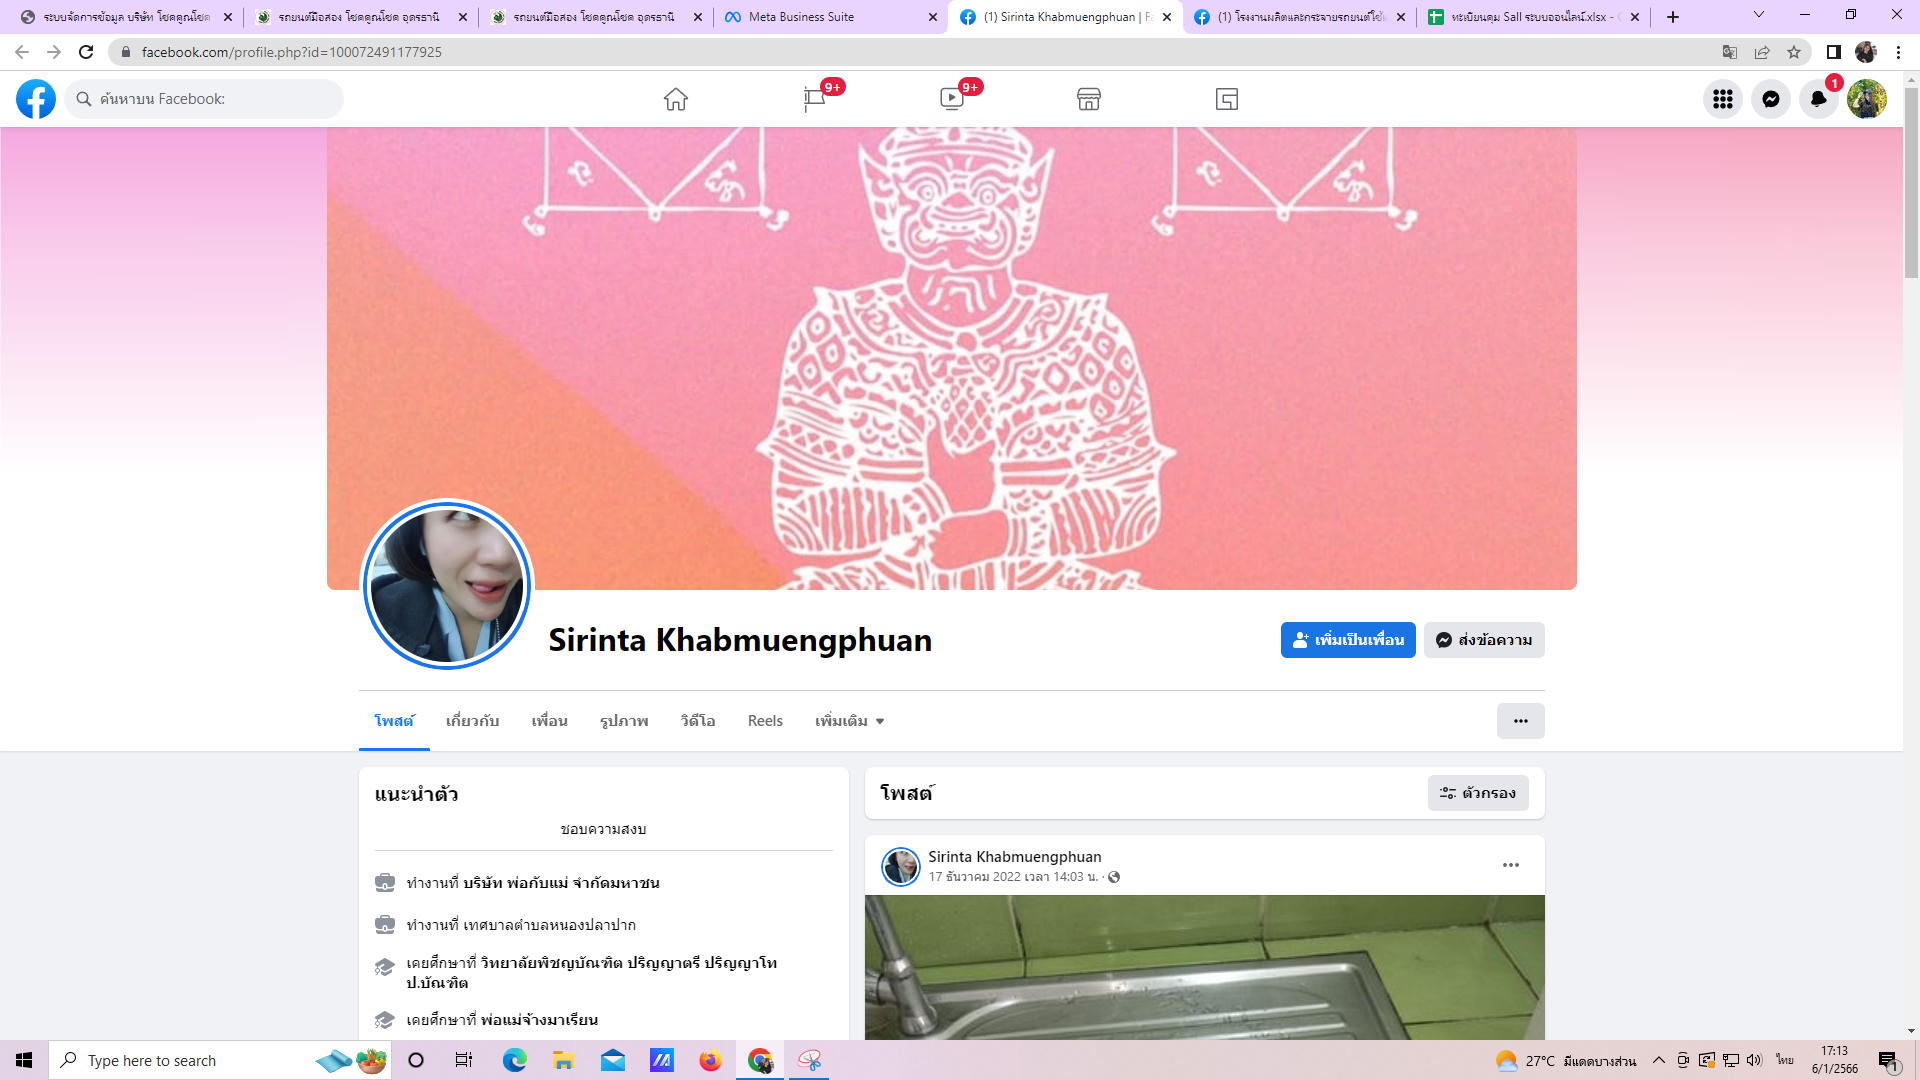Expand the เพิ่มเติม dropdown tab
The width and height of the screenshot is (1920, 1080).
(849, 721)
